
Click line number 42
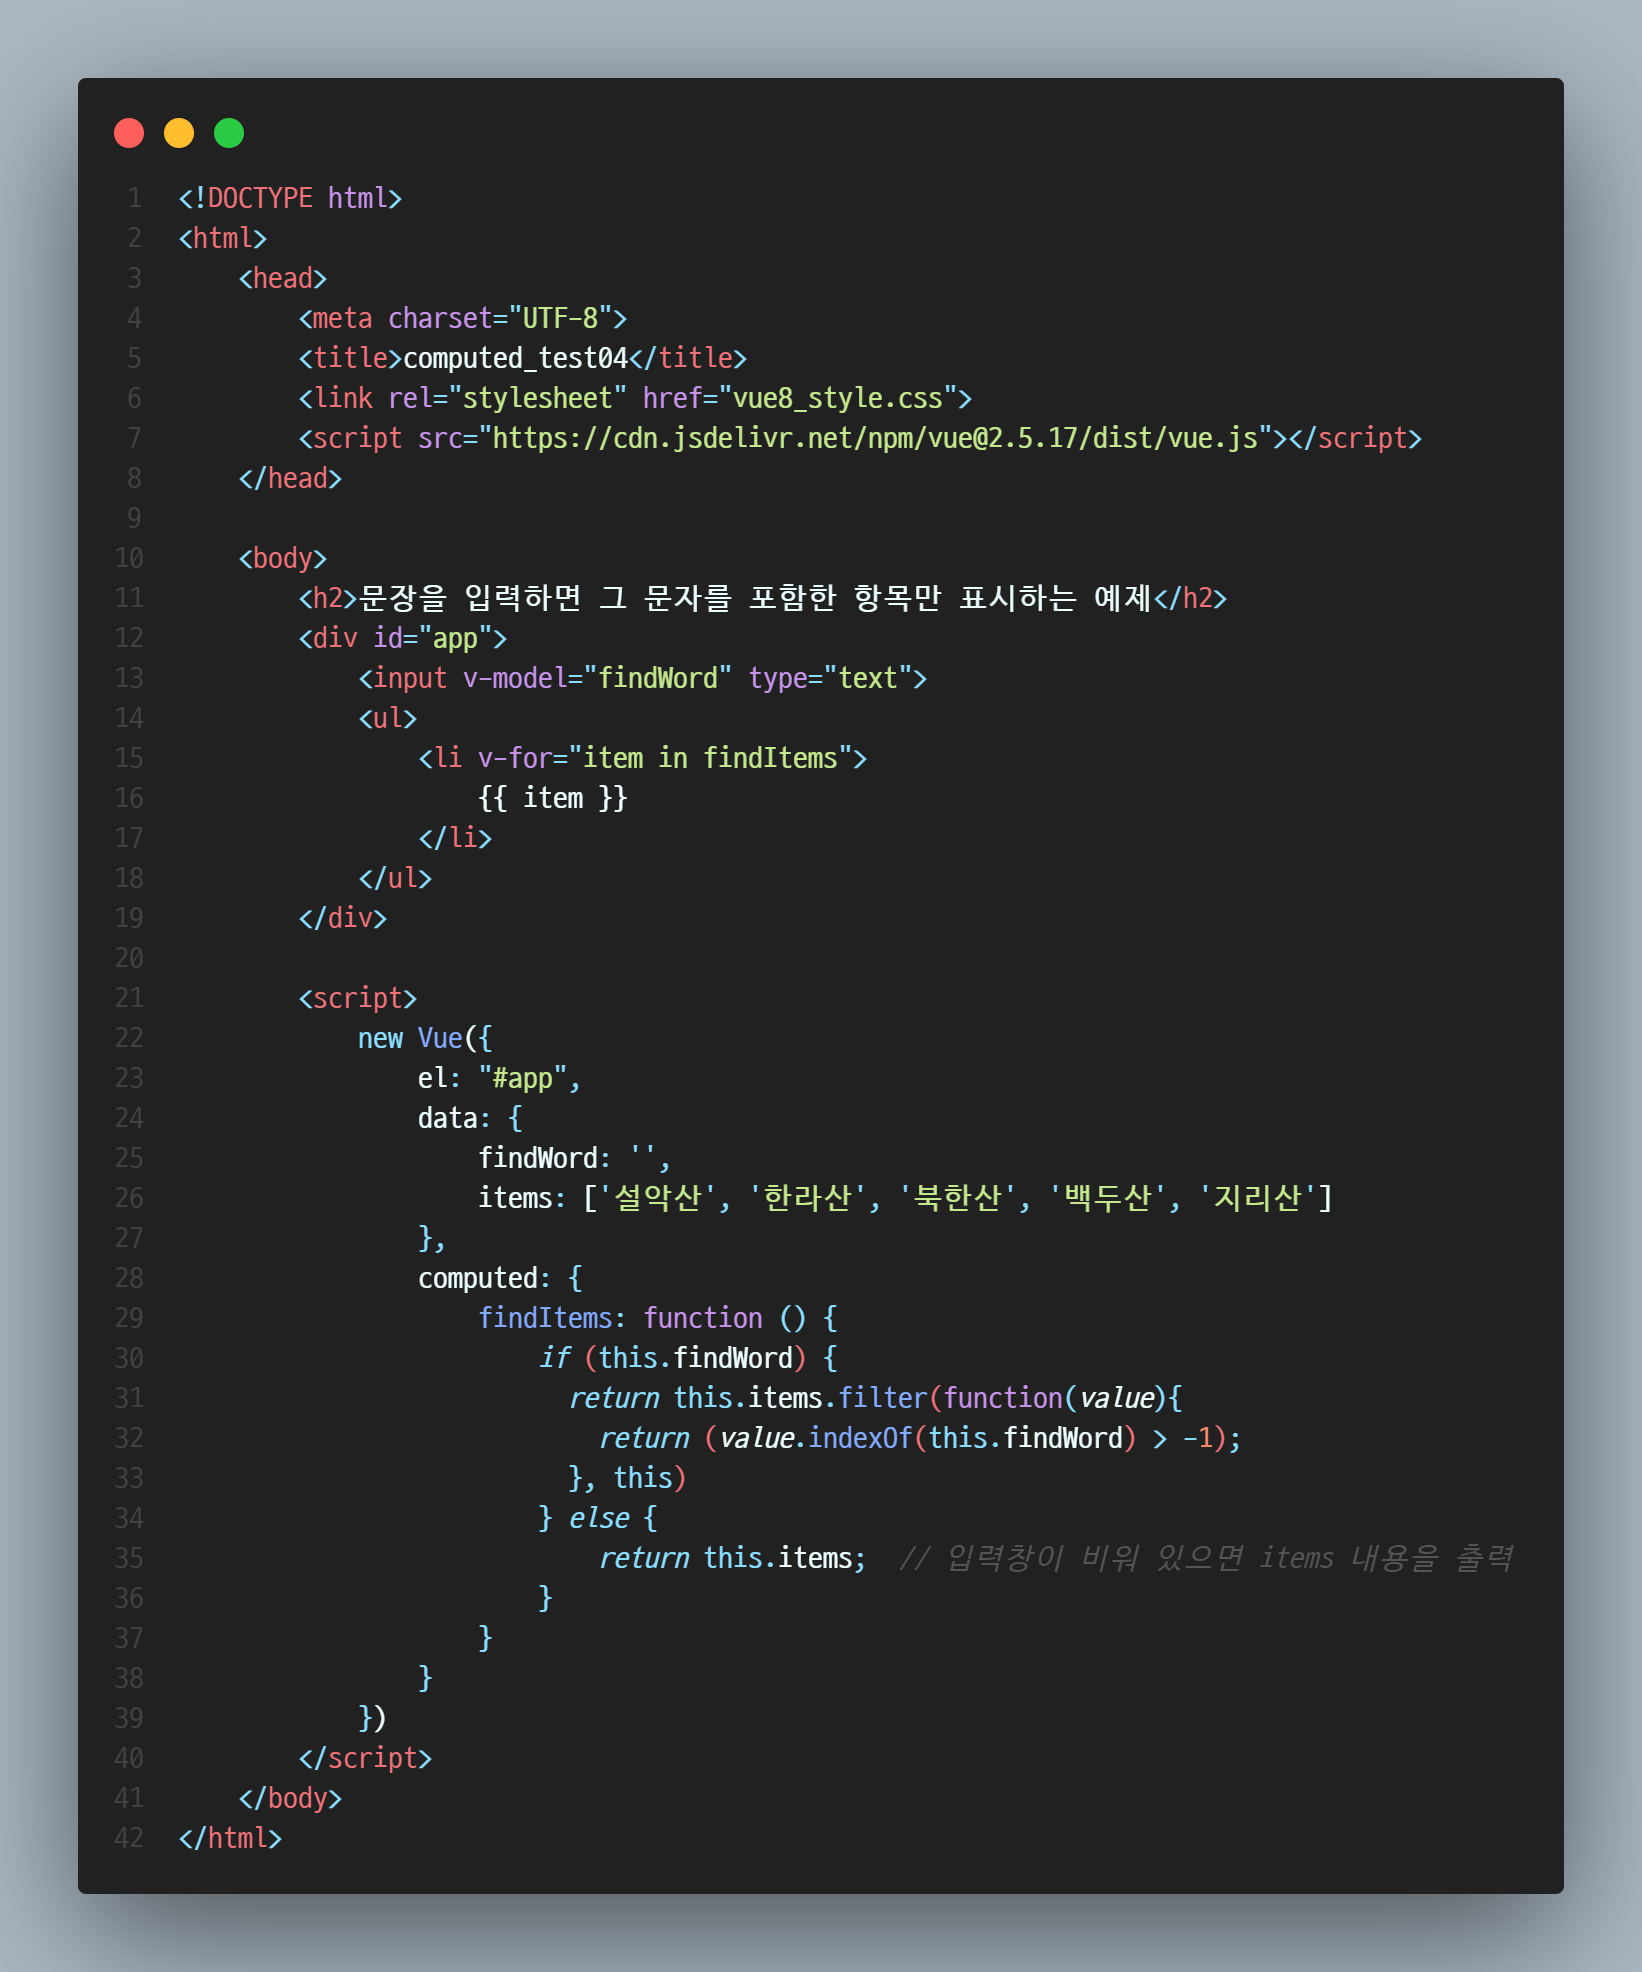(129, 1838)
